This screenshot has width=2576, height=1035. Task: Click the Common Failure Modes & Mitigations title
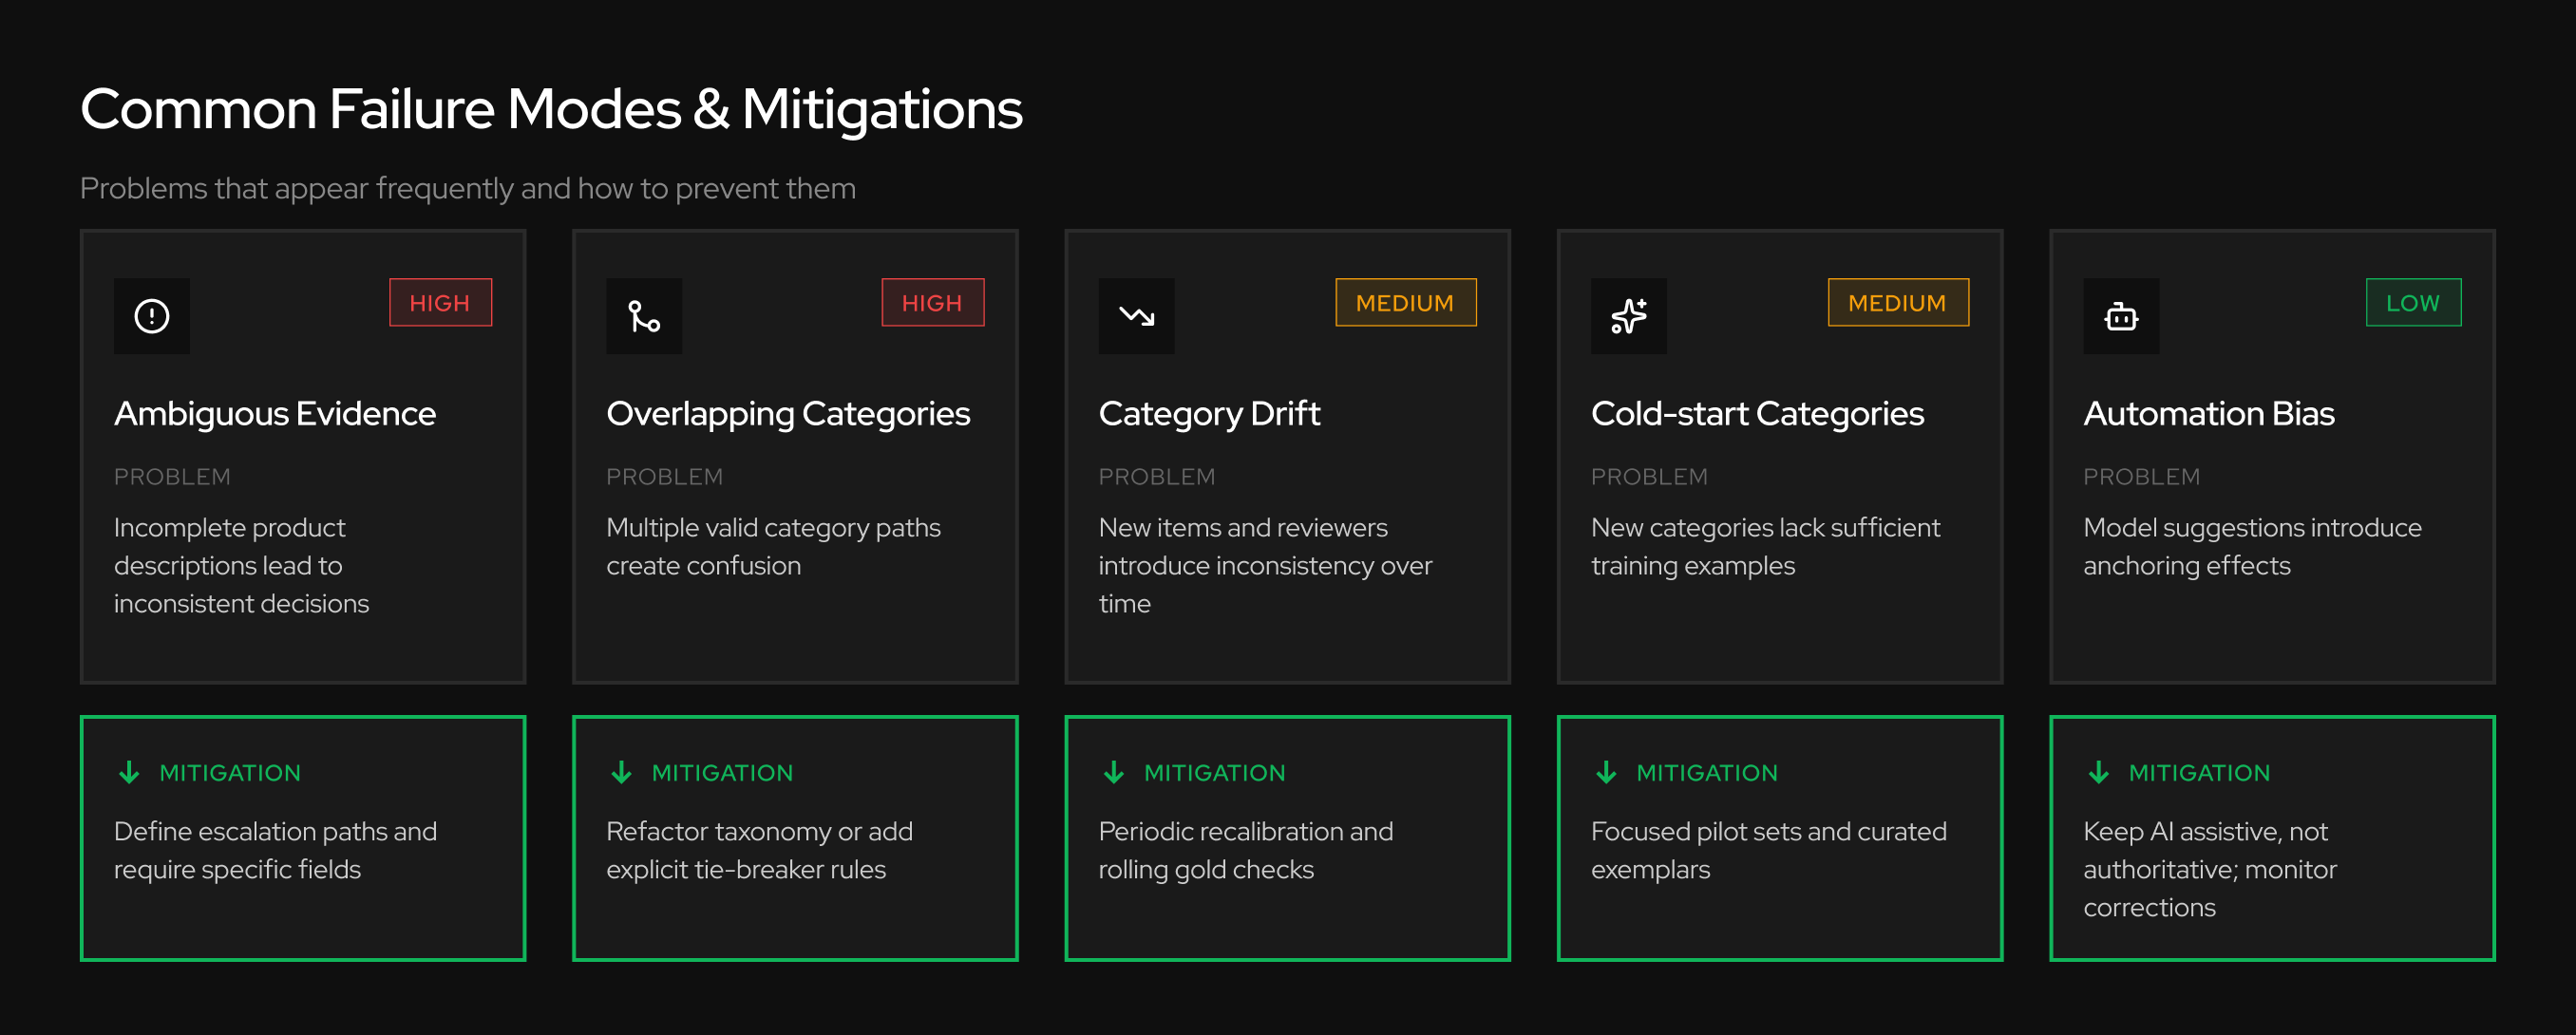coord(551,108)
